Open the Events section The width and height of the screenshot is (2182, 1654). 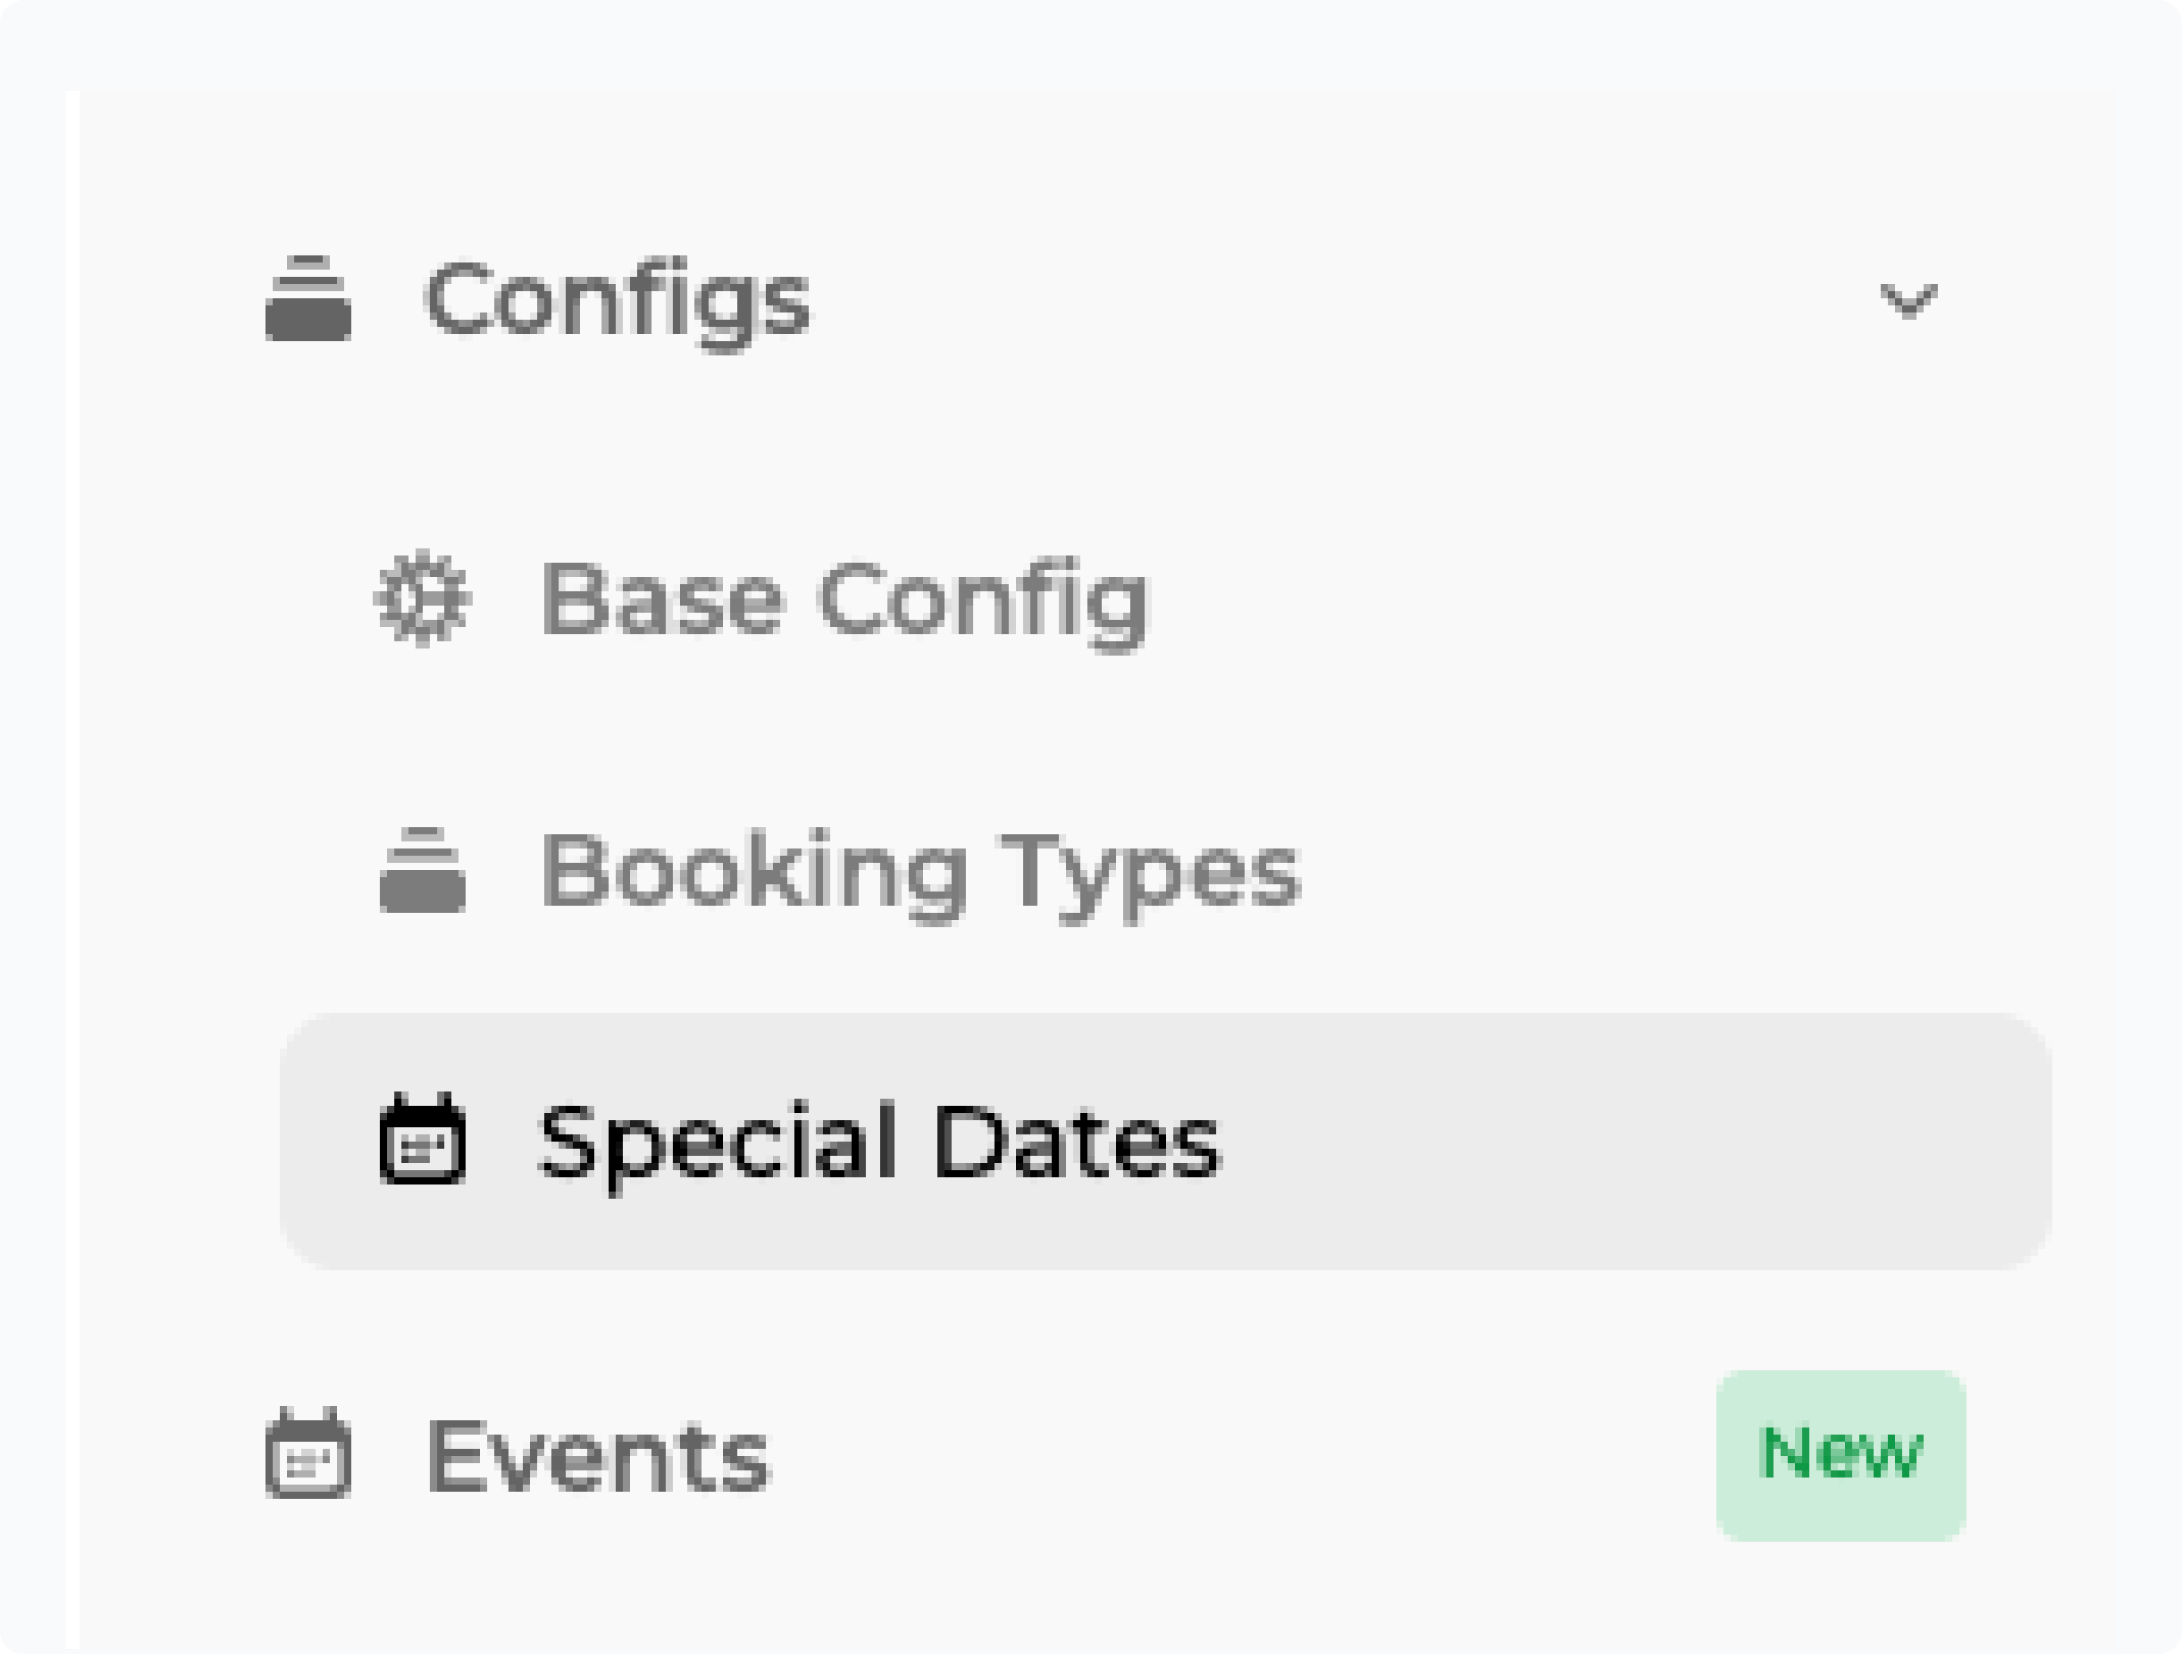click(x=598, y=1456)
